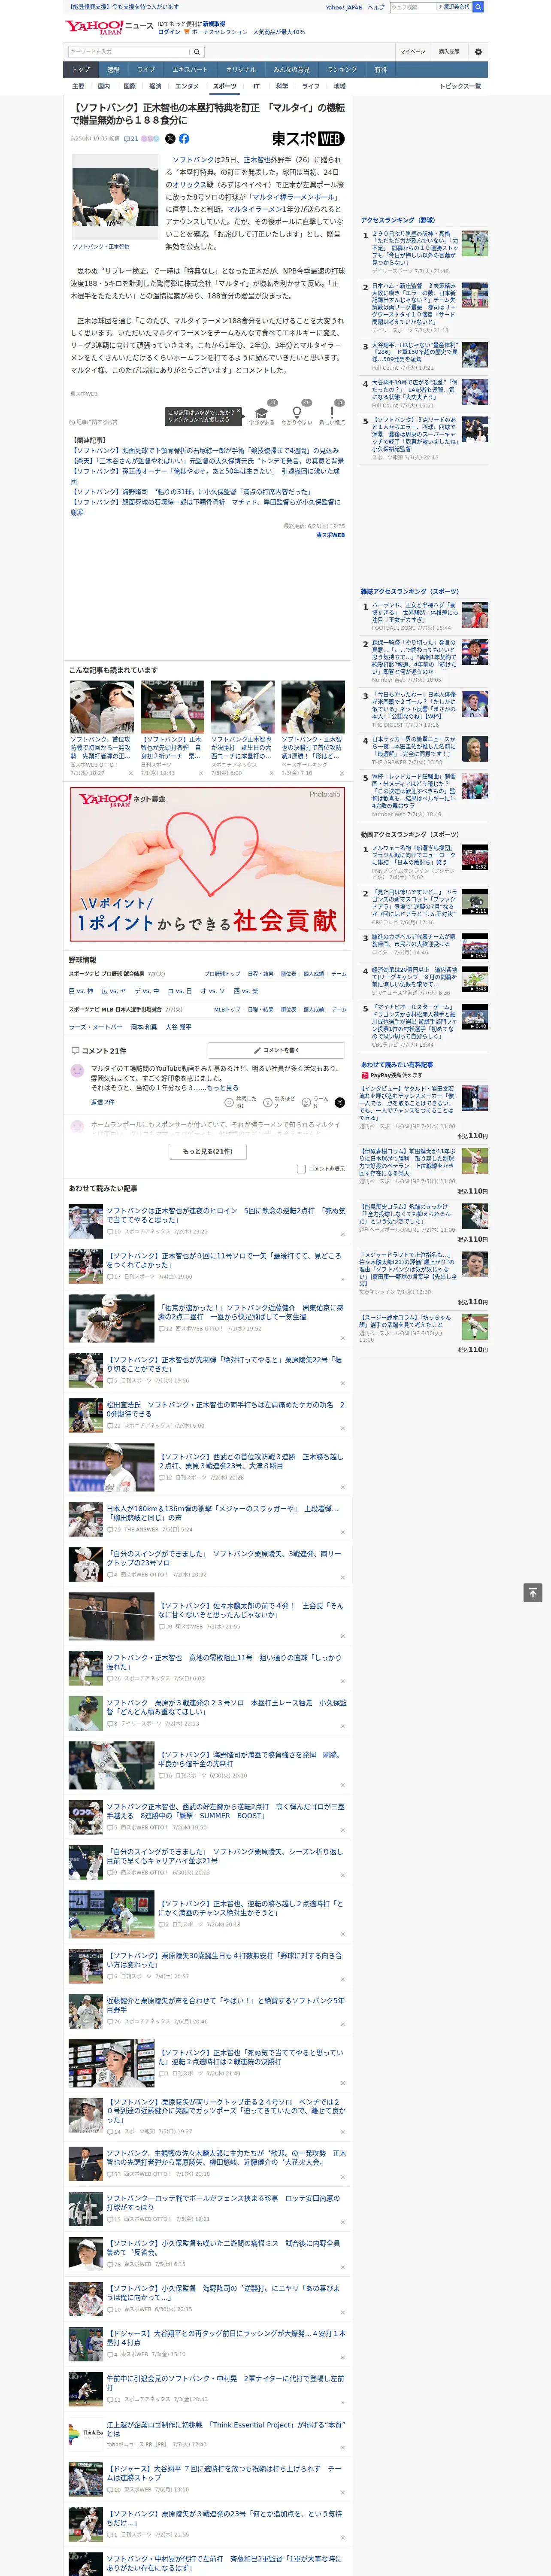This screenshot has height=2576, width=551.
Task: Click the トピックス一覧 link
Action: pos(461,86)
